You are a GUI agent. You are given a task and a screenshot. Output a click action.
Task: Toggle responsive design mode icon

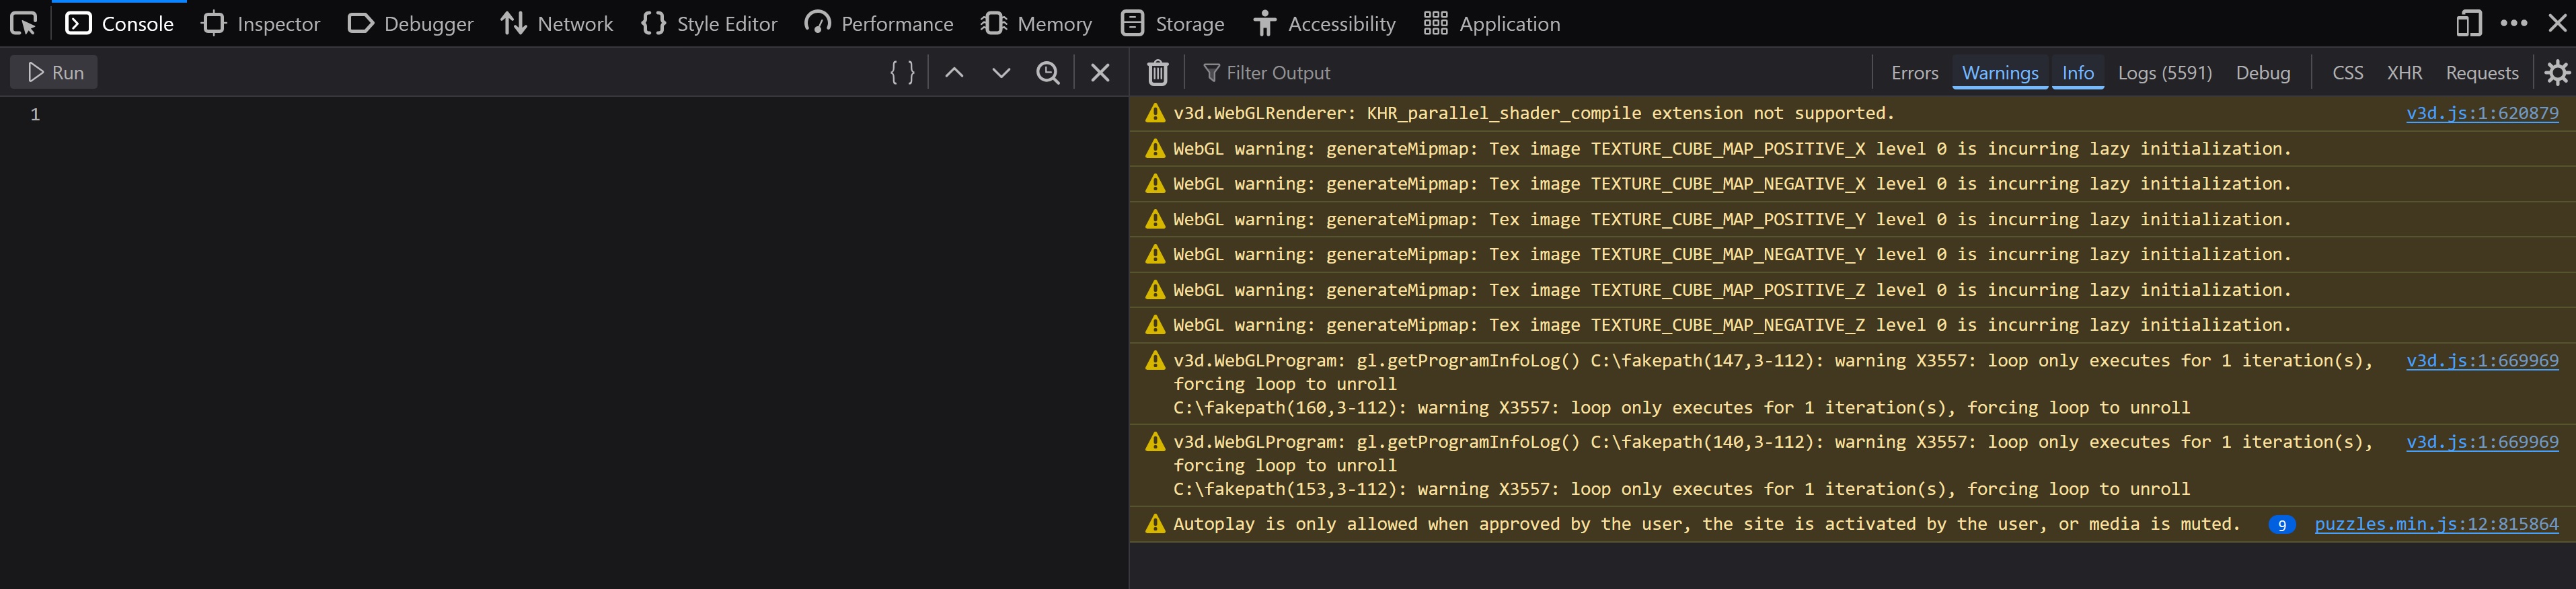pyautogui.click(x=2469, y=23)
